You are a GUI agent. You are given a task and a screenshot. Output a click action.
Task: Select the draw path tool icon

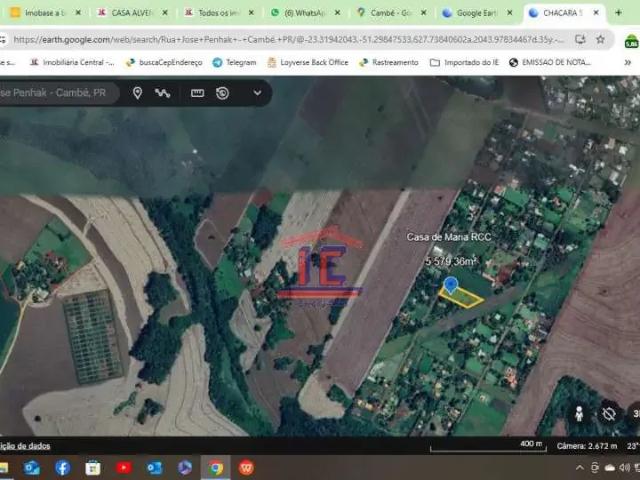click(x=162, y=93)
